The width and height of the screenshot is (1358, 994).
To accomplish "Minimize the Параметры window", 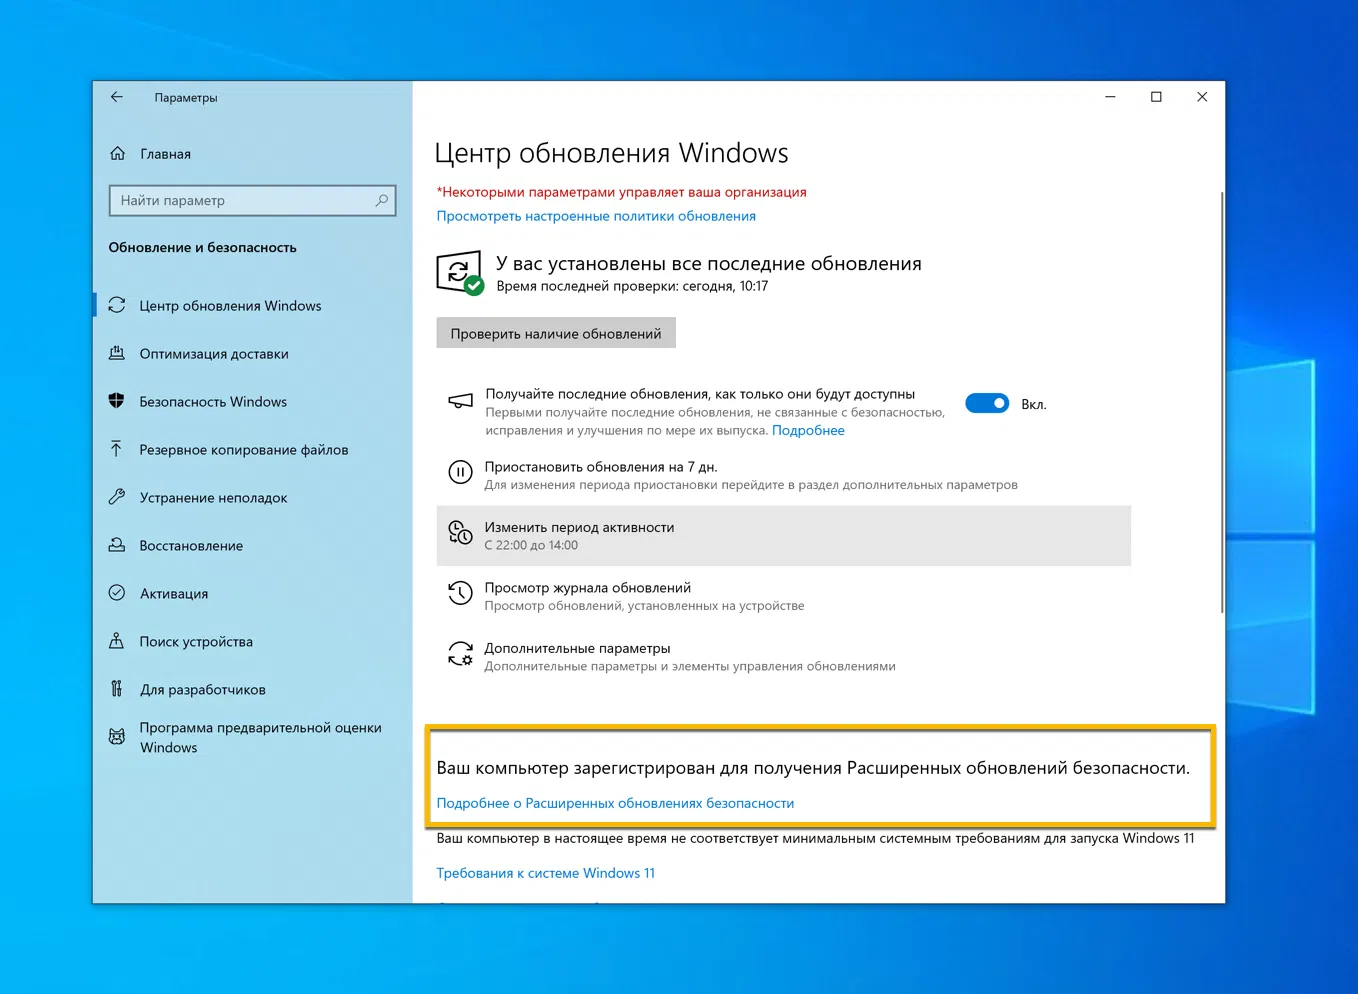I will (x=1110, y=97).
